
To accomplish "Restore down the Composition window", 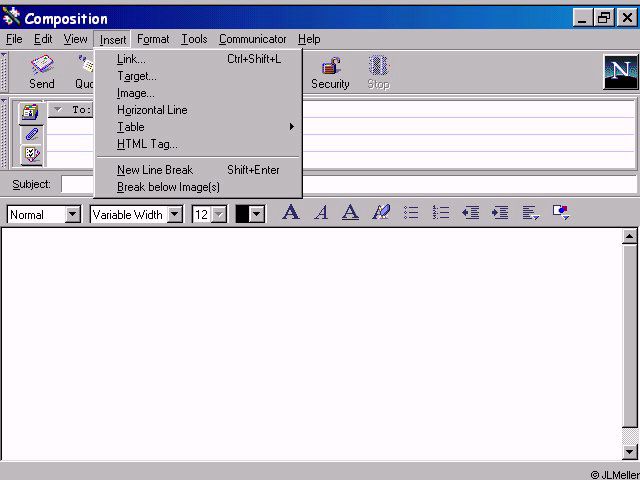I will point(604,18).
